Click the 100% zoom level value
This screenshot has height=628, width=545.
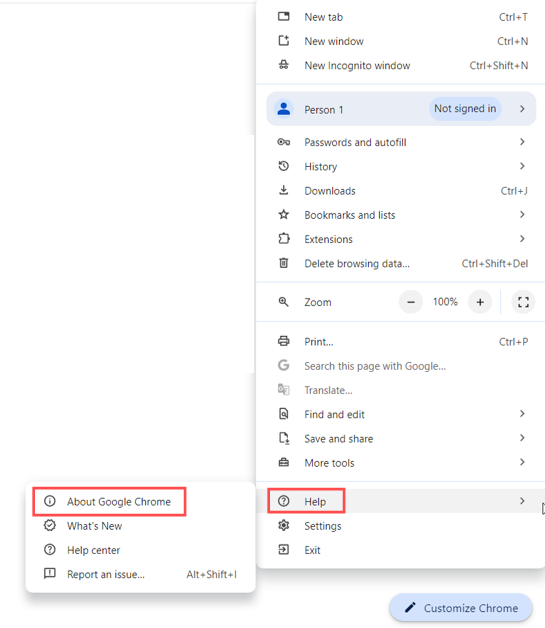tap(445, 302)
